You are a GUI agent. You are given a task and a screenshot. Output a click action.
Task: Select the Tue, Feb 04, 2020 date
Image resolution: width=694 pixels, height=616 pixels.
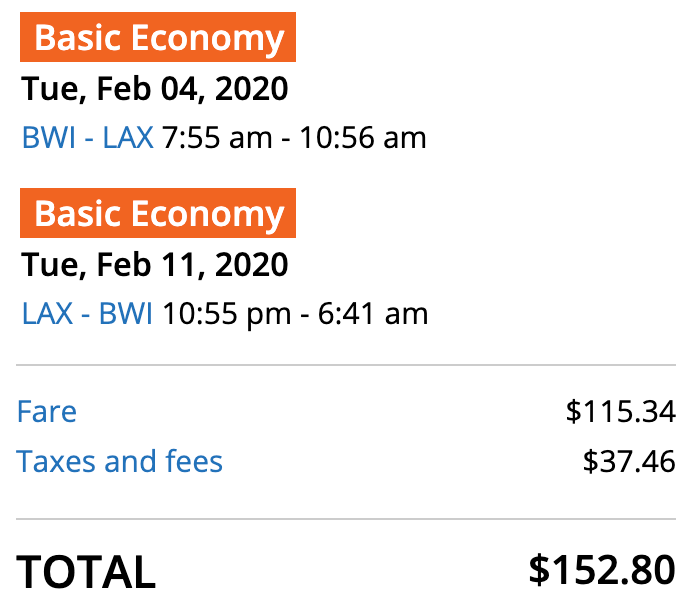[154, 89]
